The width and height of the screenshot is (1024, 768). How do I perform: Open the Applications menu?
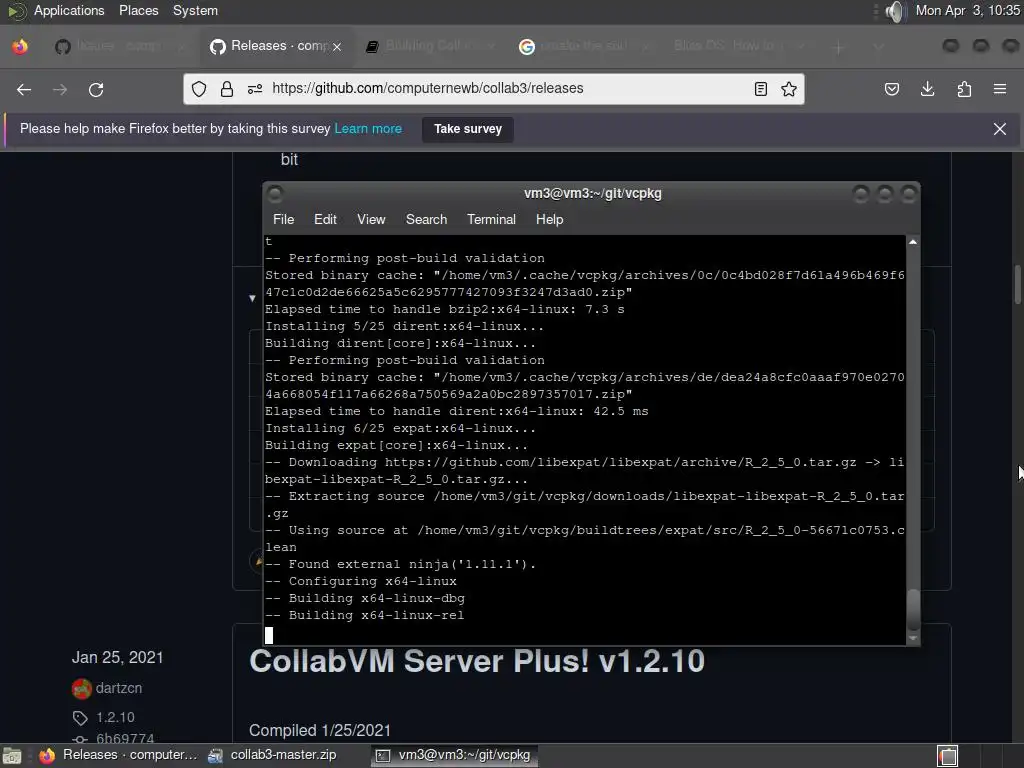coord(69,10)
